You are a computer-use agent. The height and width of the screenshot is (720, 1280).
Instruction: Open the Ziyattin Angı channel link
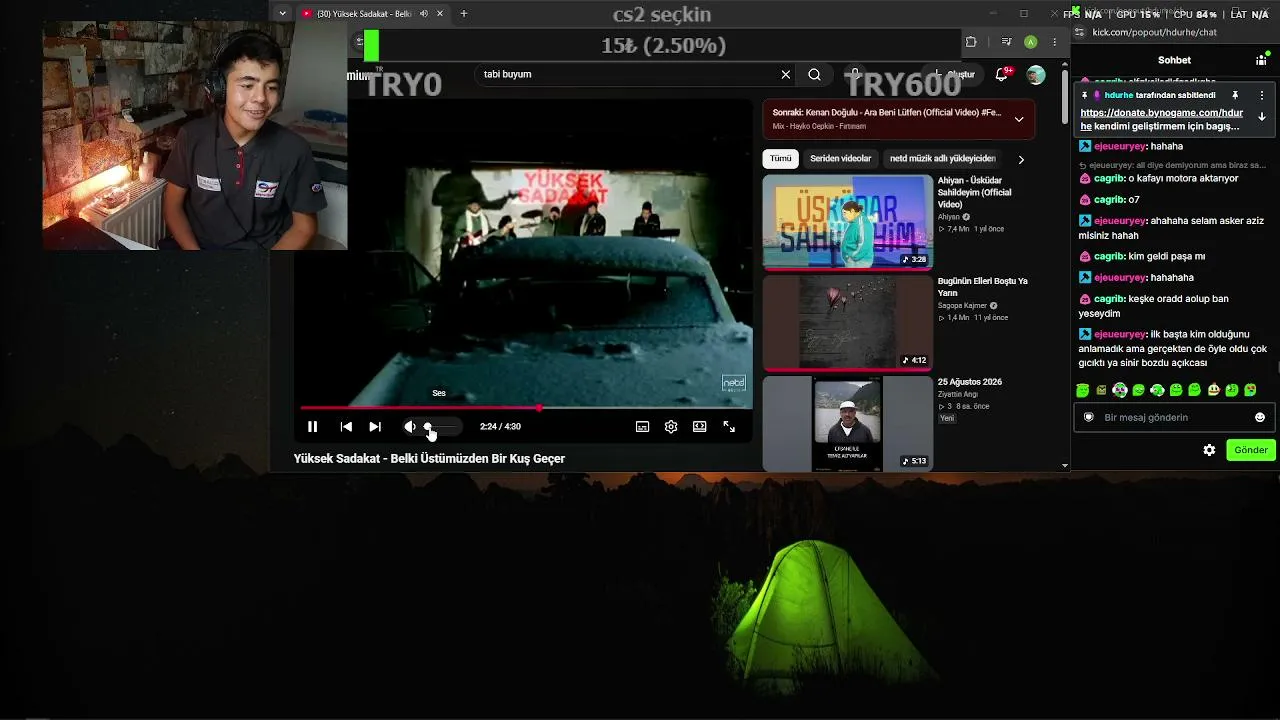pyautogui.click(x=958, y=394)
